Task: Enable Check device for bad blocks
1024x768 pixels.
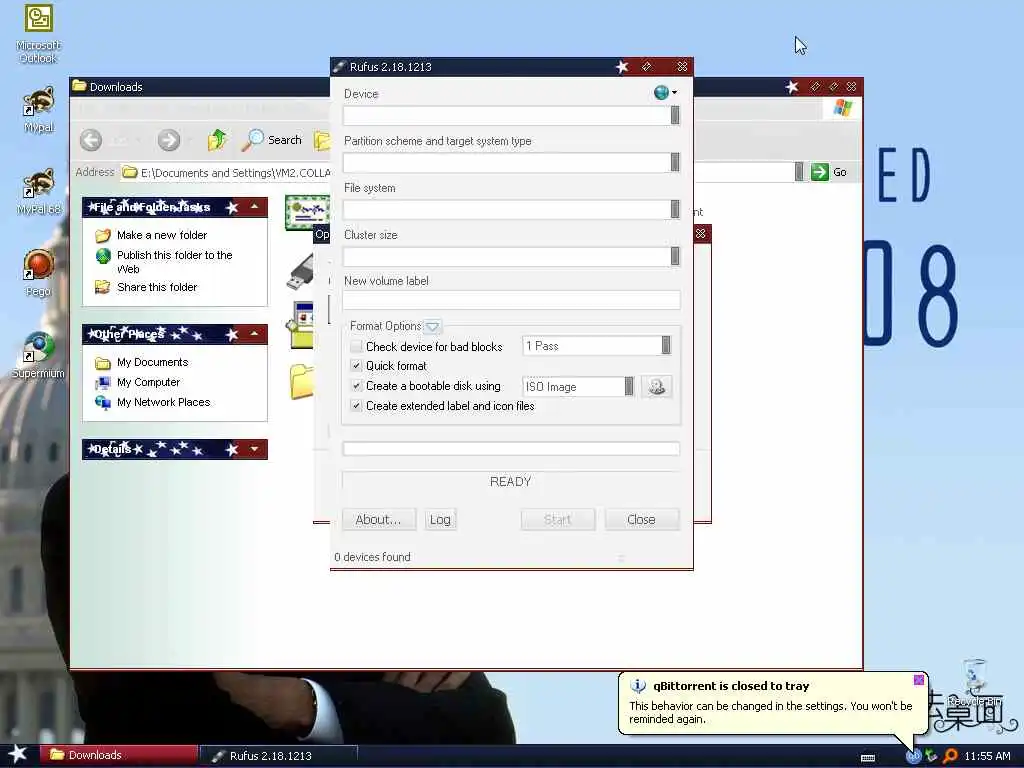Action: click(x=356, y=346)
